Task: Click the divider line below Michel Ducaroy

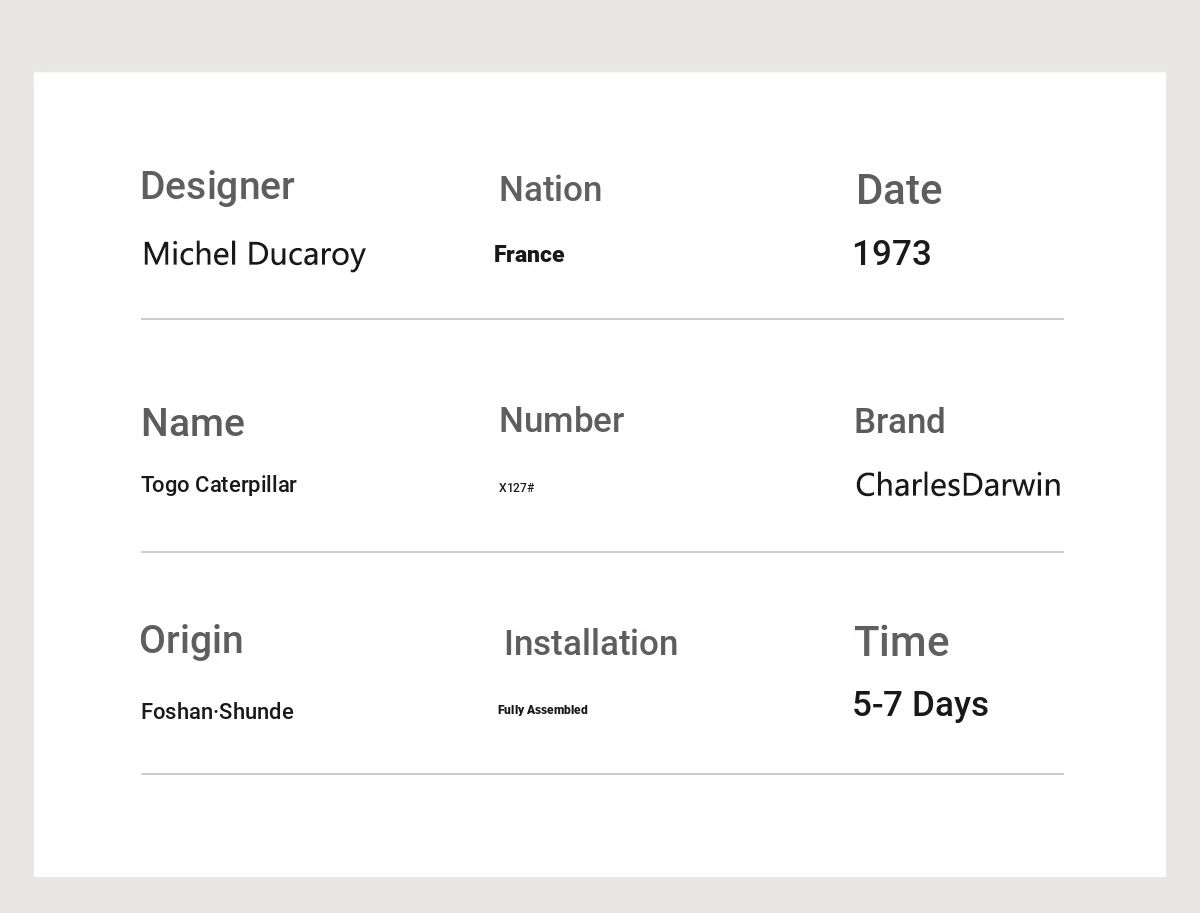Action: click(x=602, y=319)
